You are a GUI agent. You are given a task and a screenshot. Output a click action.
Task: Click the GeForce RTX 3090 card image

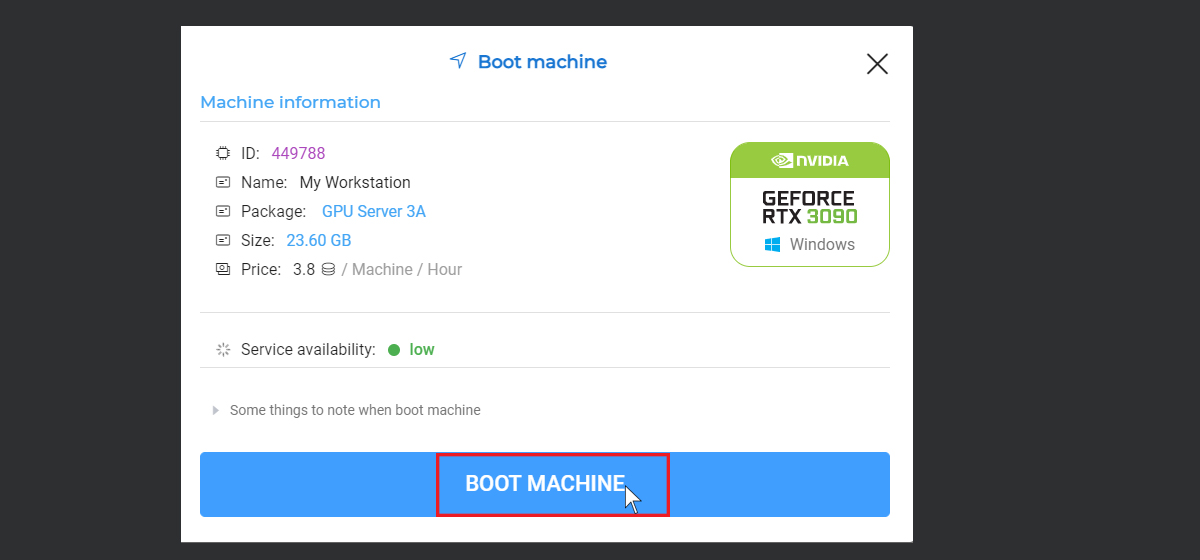pyautogui.click(x=810, y=204)
